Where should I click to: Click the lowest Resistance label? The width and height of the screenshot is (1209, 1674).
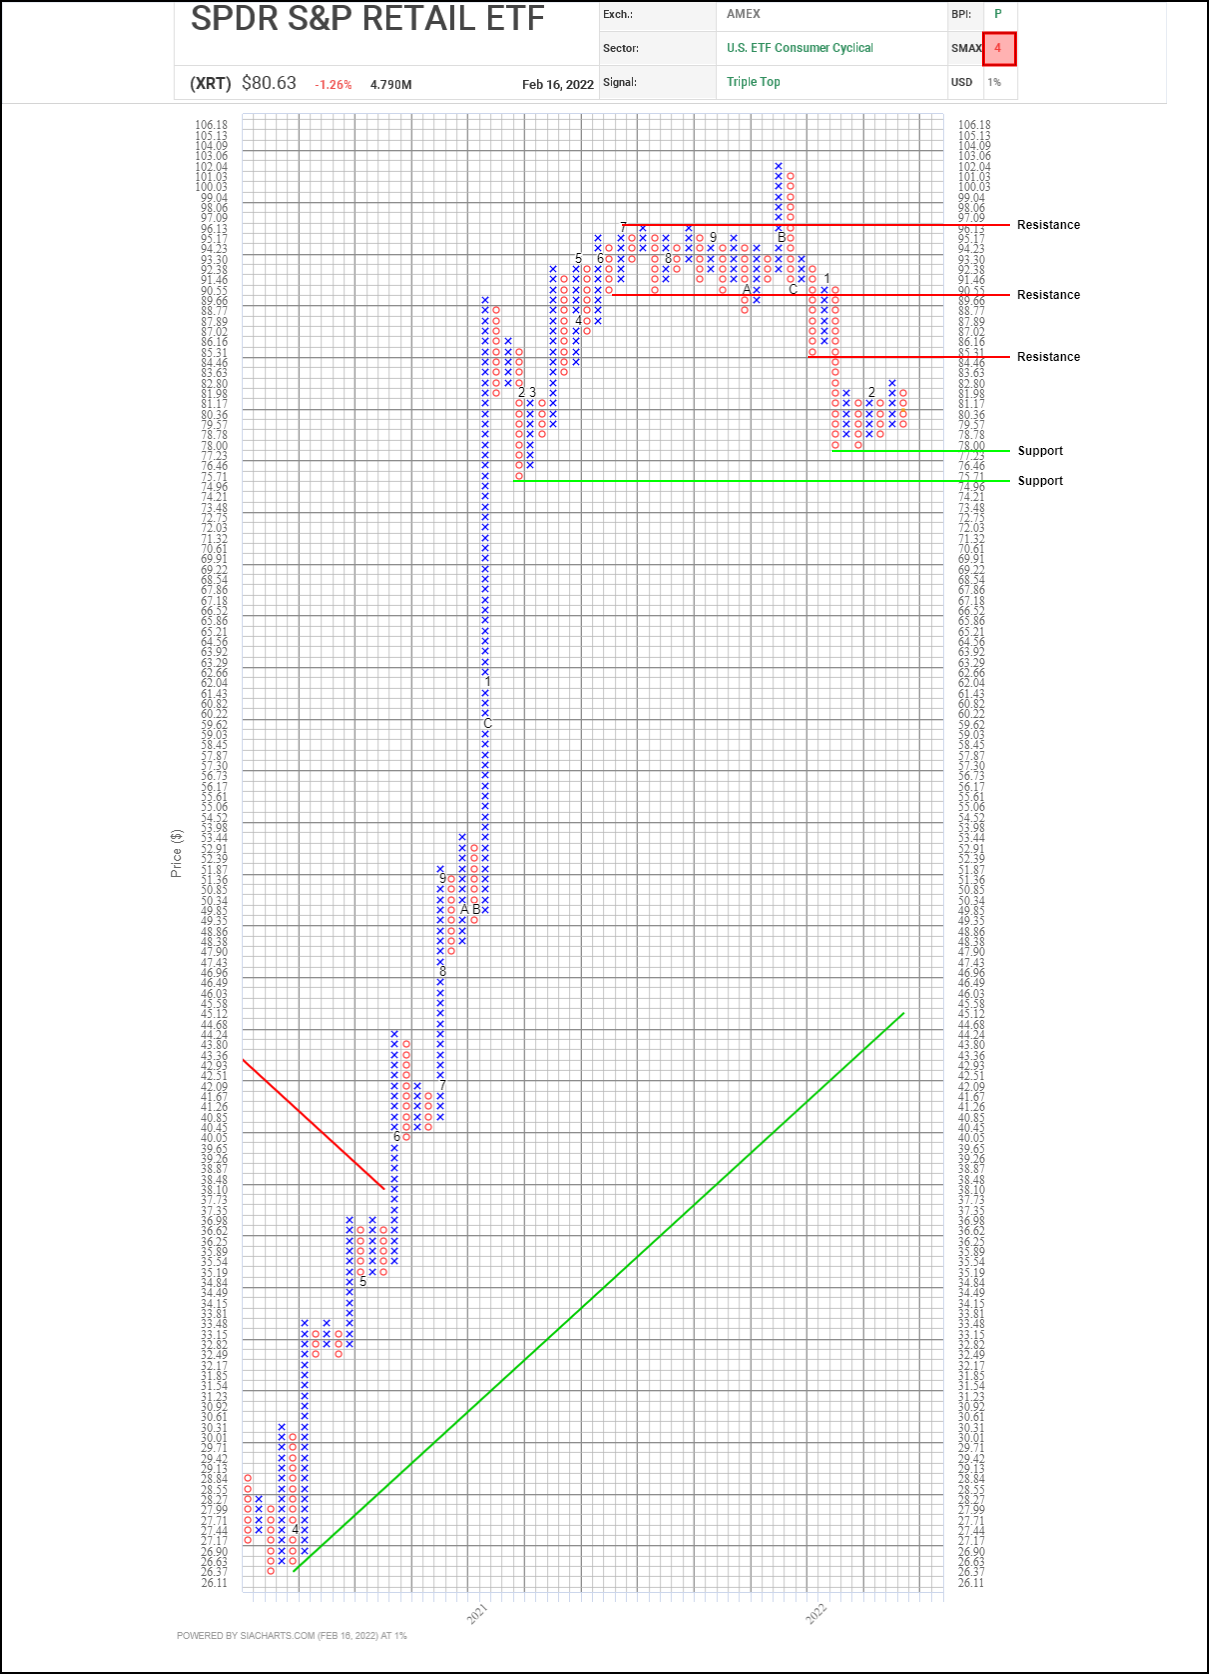pyautogui.click(x=1048, y=357)
